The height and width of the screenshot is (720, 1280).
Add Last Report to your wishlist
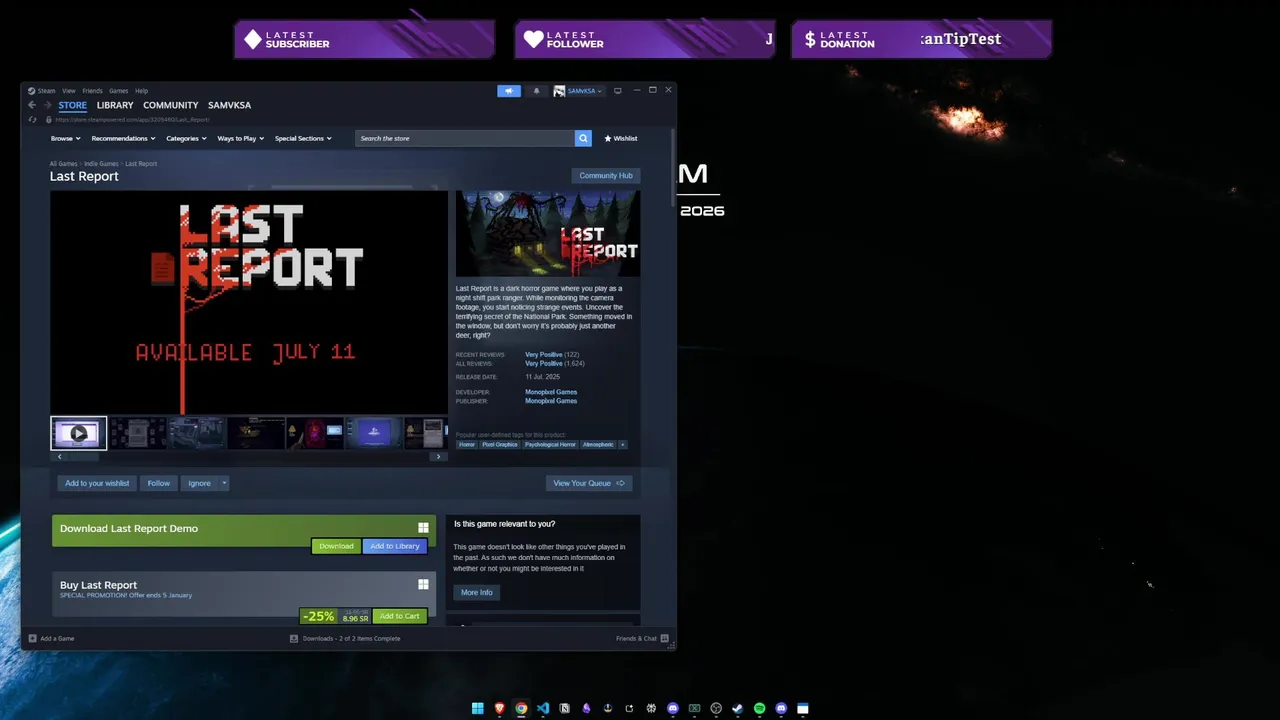(97, 483)
